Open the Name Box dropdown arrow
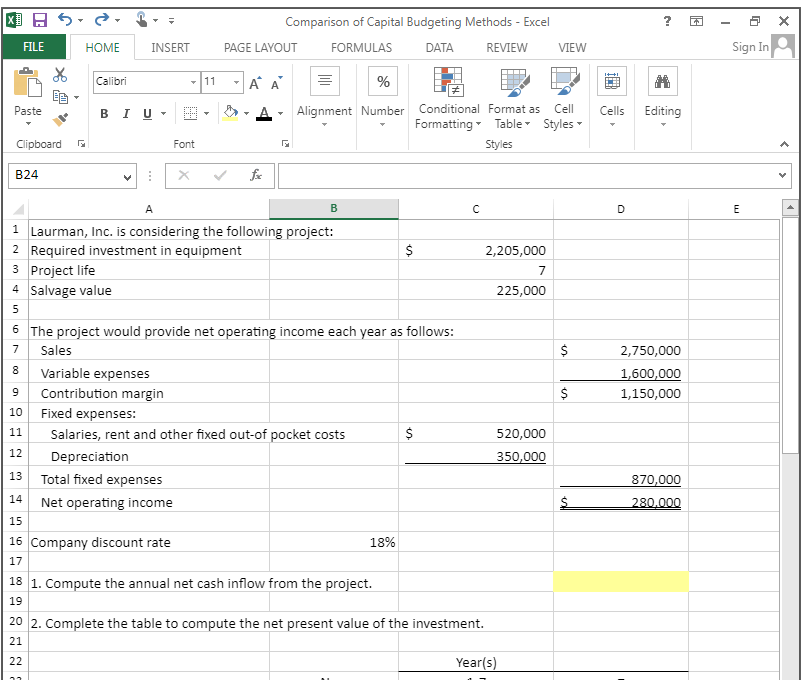 click(127, 177)
